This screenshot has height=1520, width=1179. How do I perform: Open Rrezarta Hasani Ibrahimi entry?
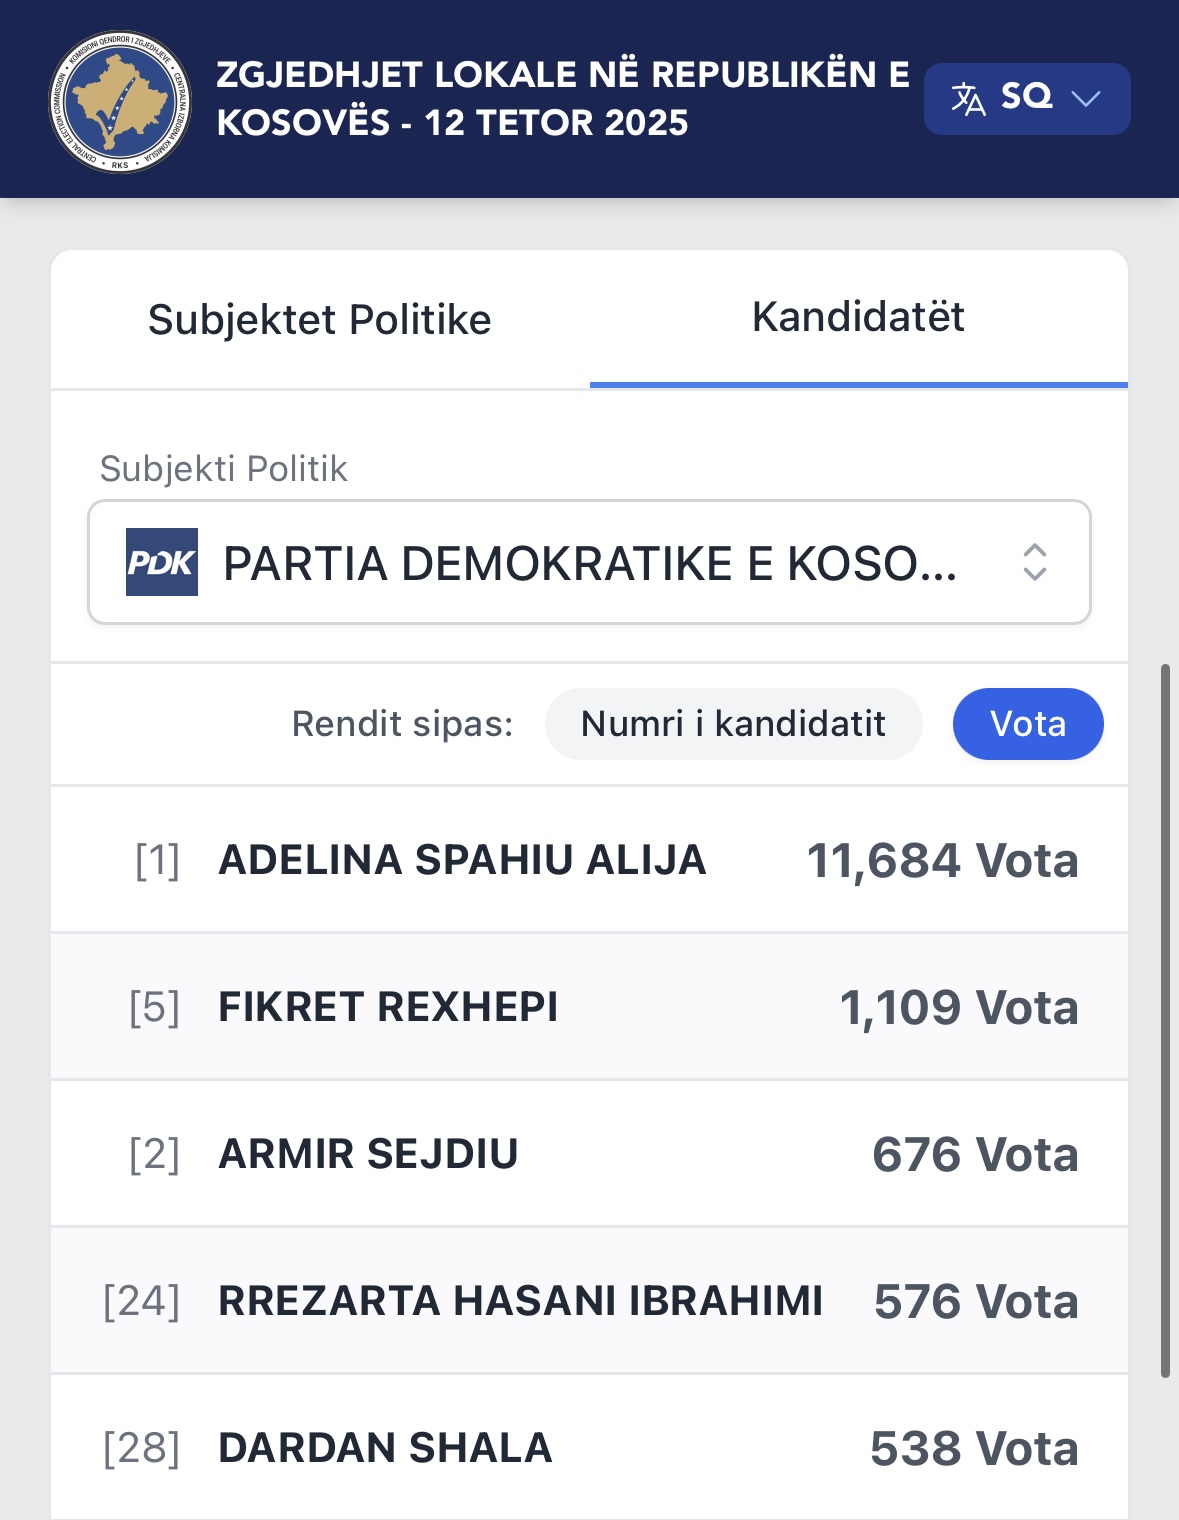point(520,1301)
